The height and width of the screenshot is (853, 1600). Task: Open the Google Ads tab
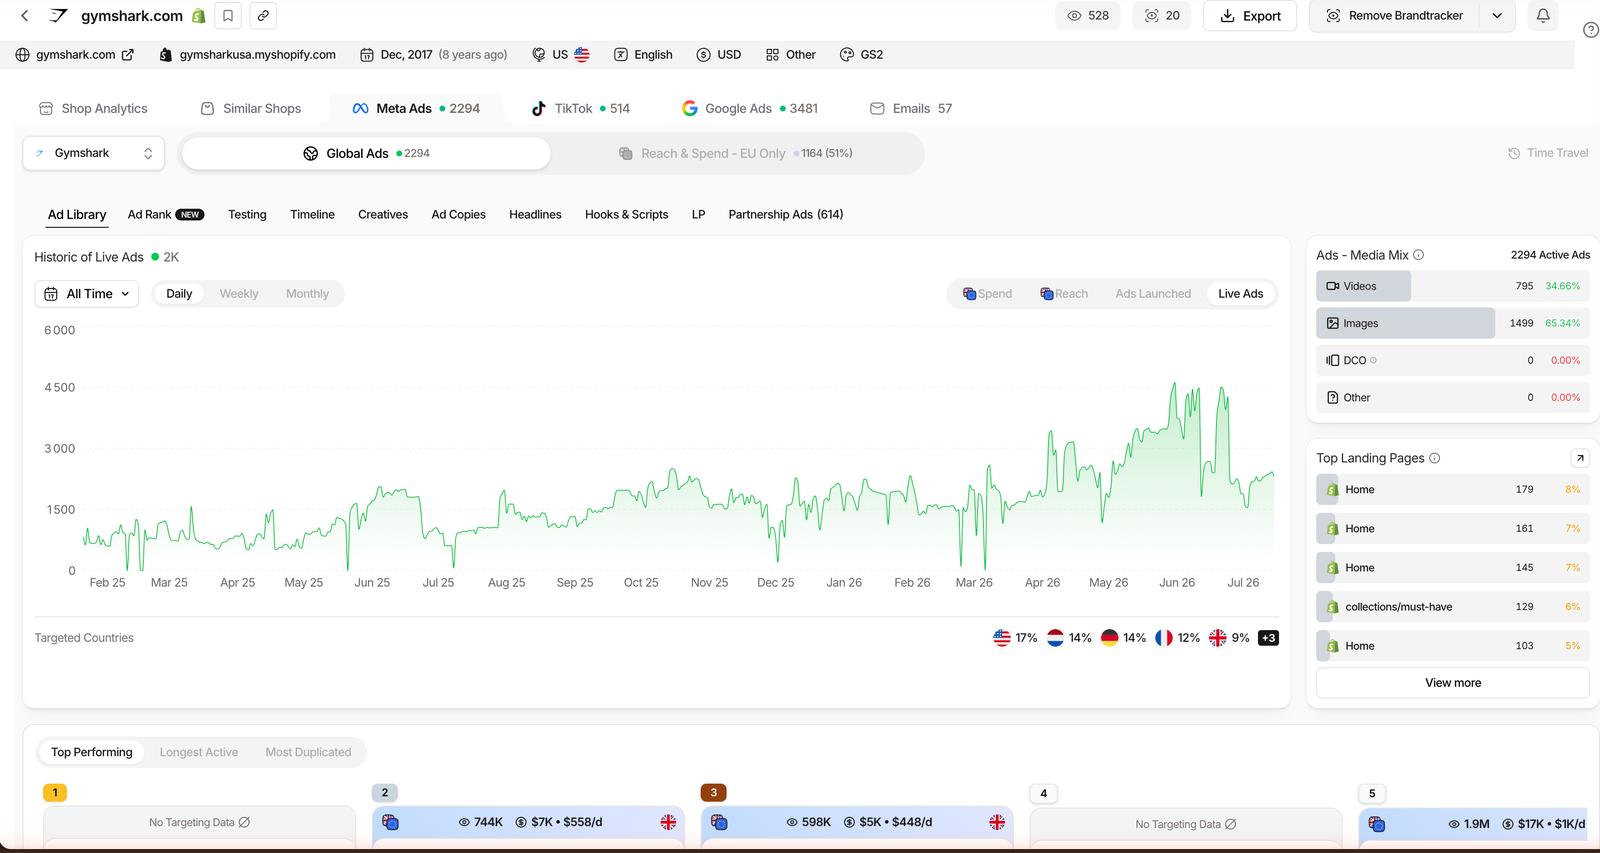749,108
